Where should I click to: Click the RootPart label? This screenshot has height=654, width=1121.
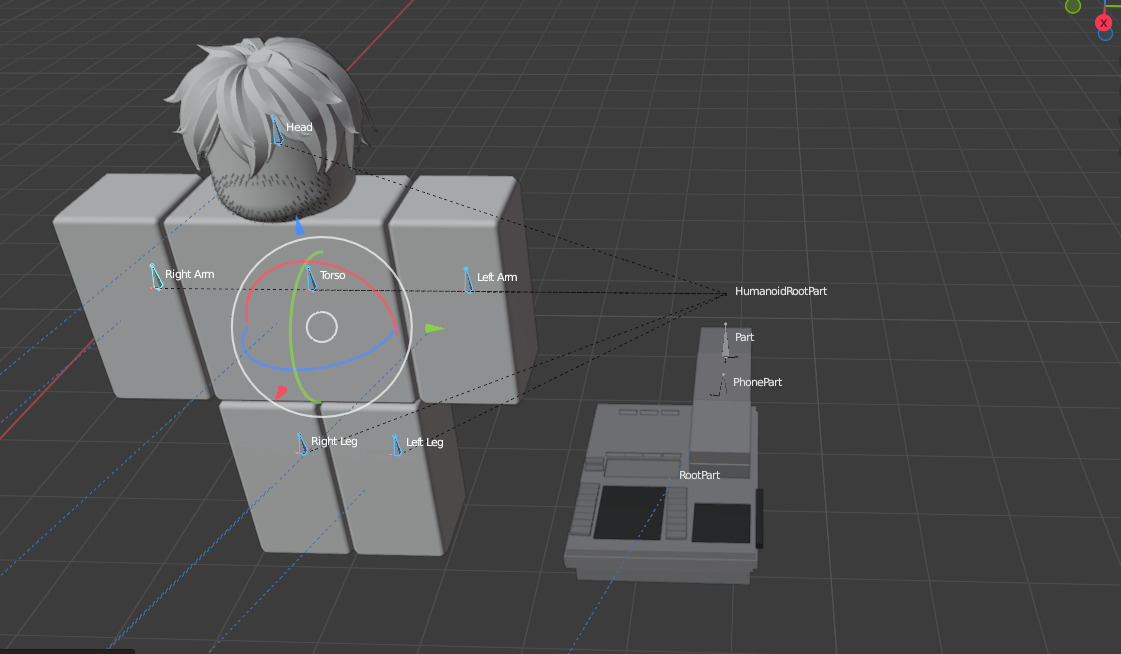tap(699, 475)
